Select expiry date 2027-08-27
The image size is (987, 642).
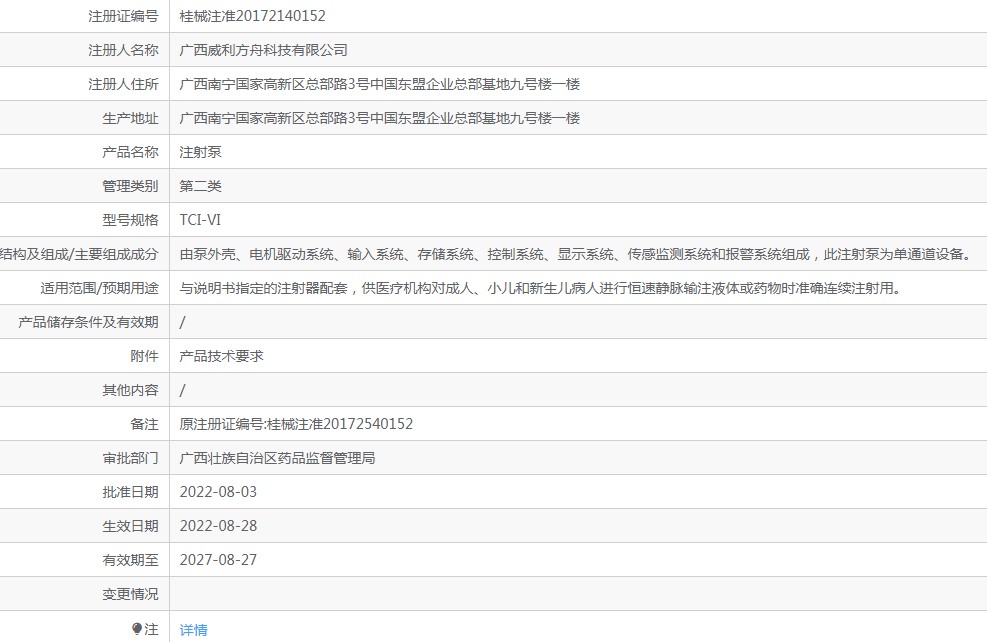click(x=218, y=560)
